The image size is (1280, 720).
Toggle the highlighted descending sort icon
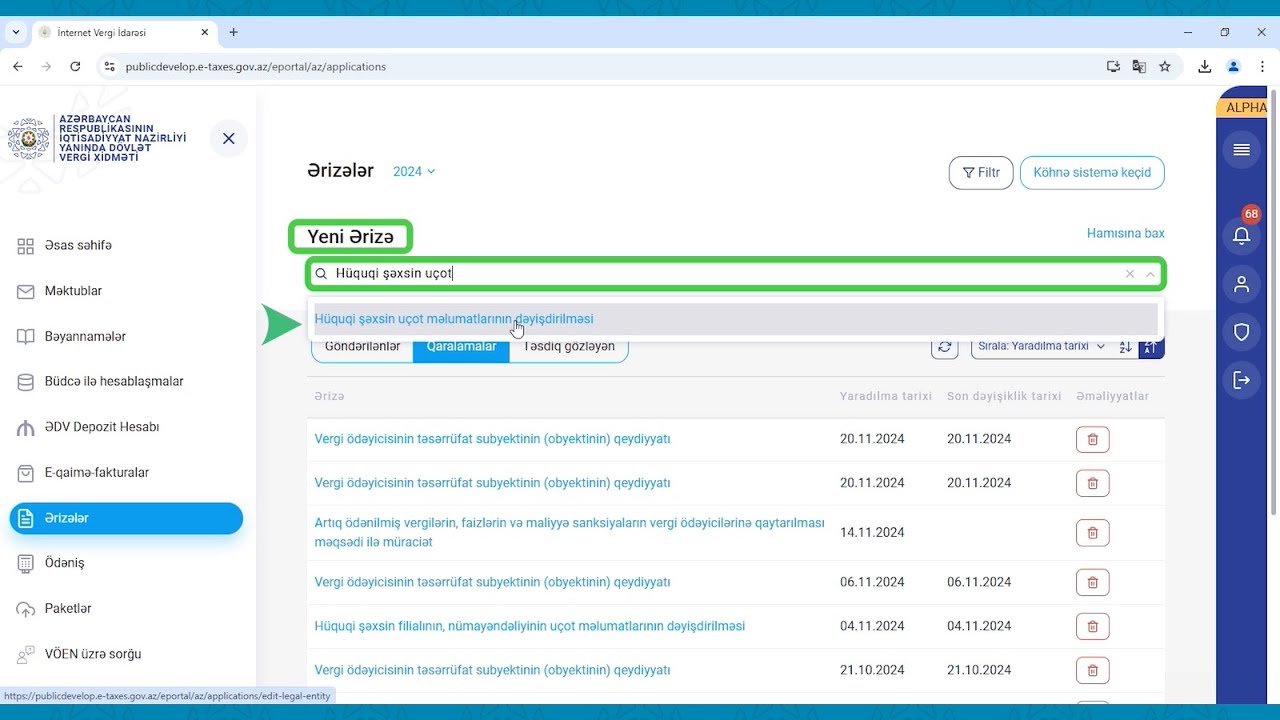point(1151,347)
